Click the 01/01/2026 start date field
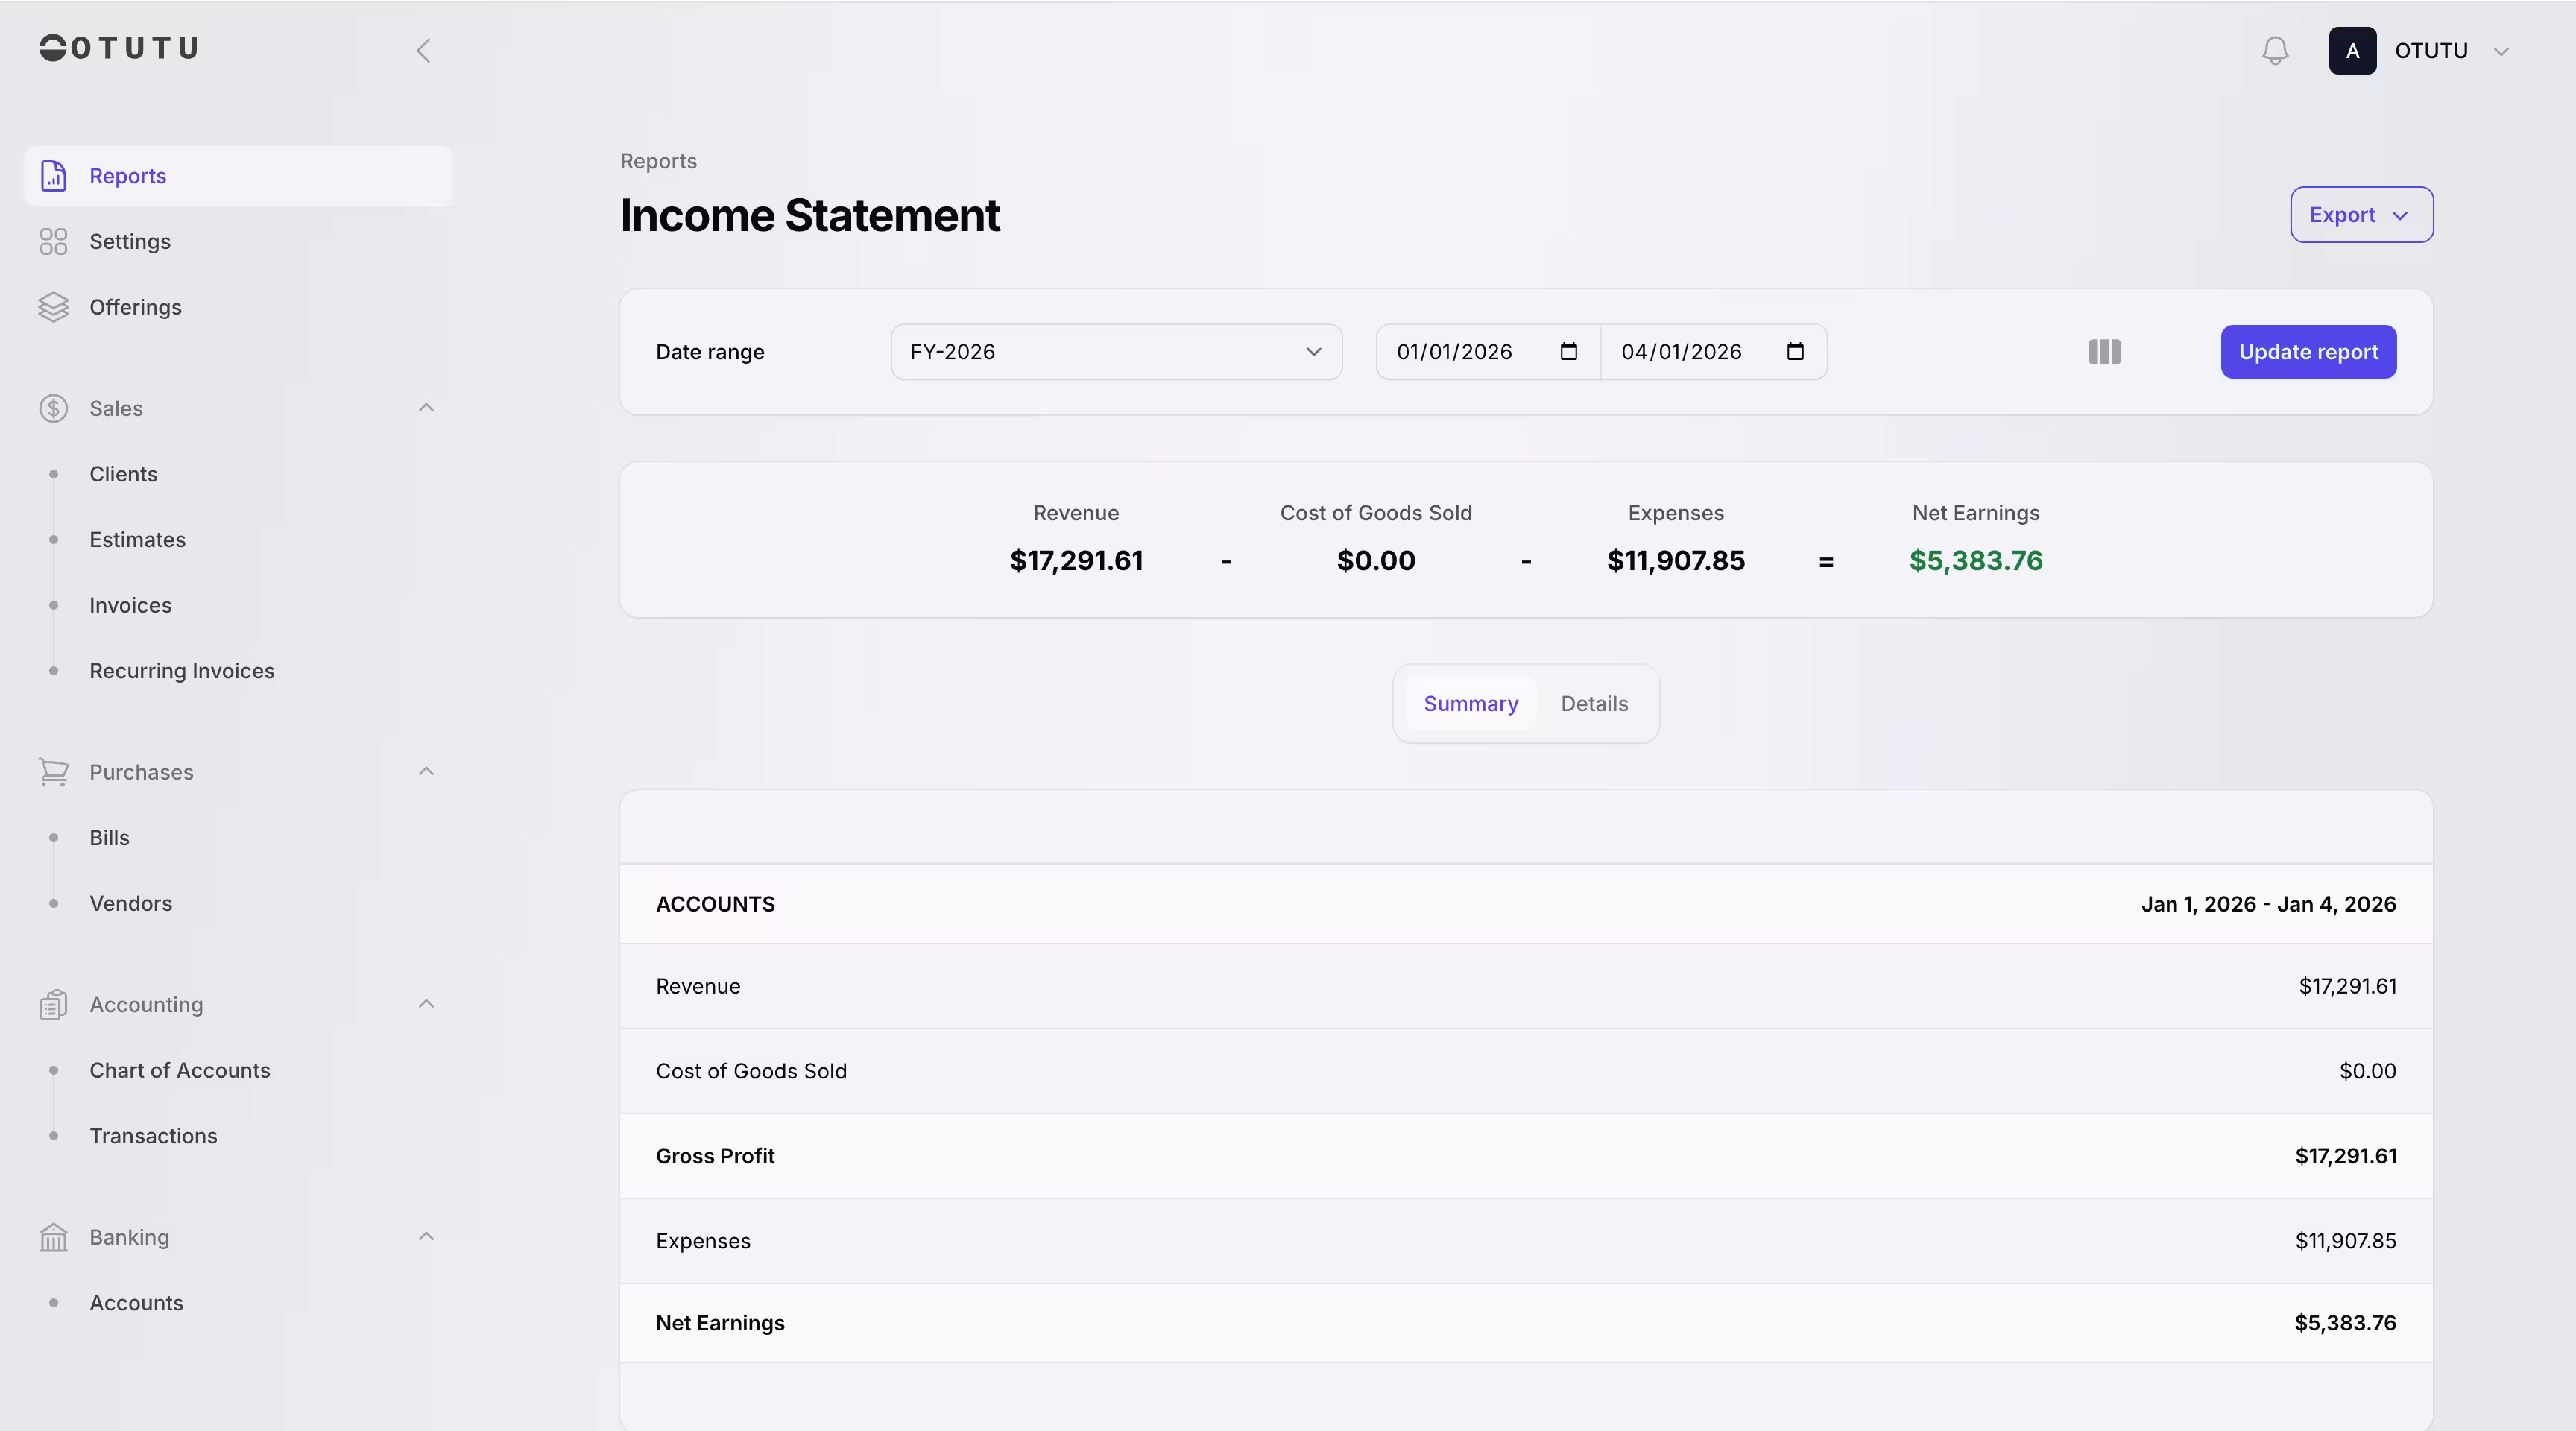This screenshot has width=2576, height=1431. 1470,351
